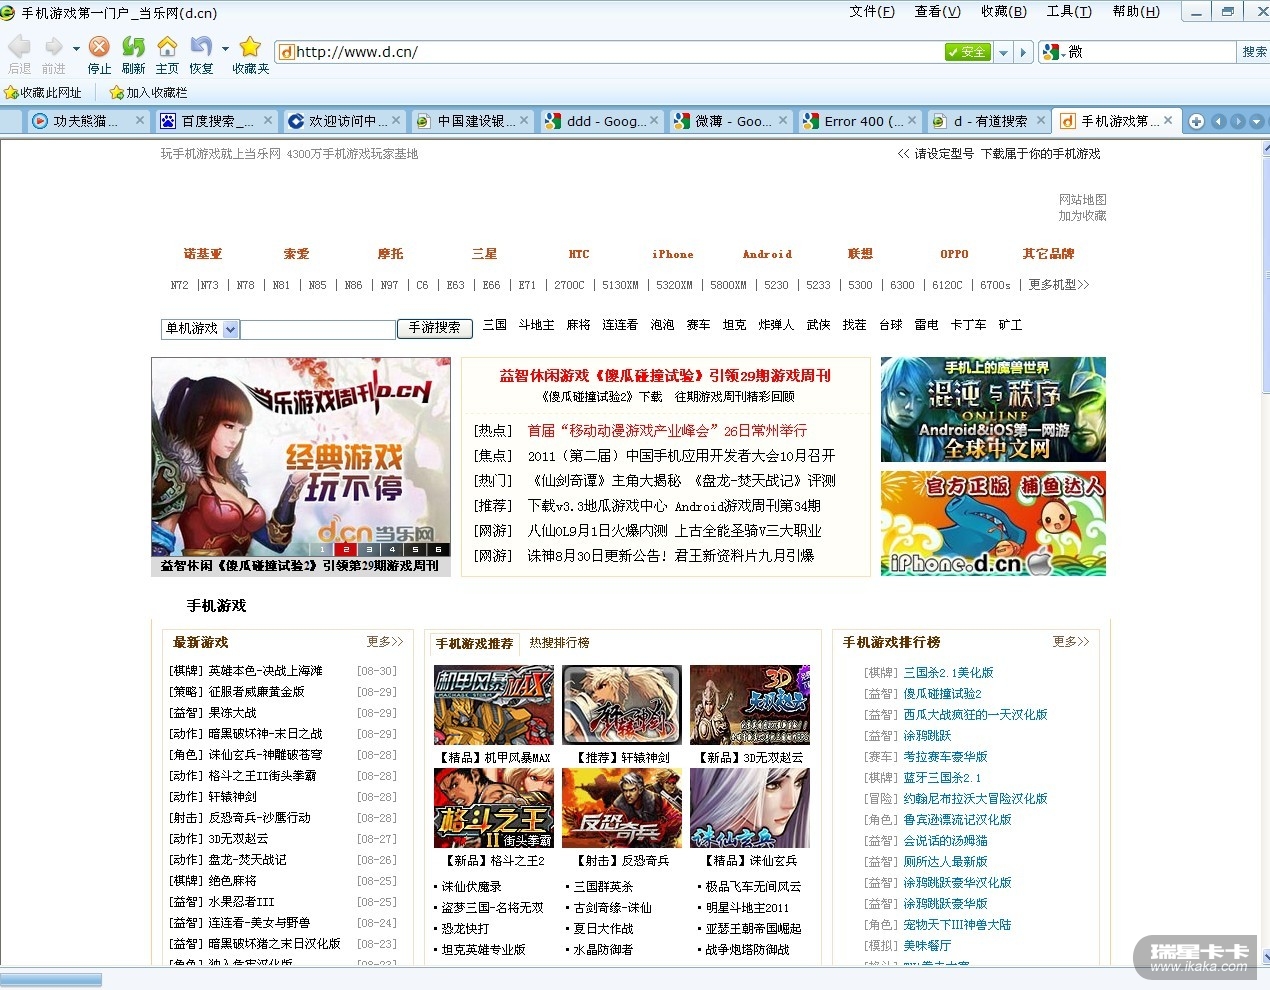Click the 诺基亚 brand link
Screen dimensions: 1270x990
203,254
